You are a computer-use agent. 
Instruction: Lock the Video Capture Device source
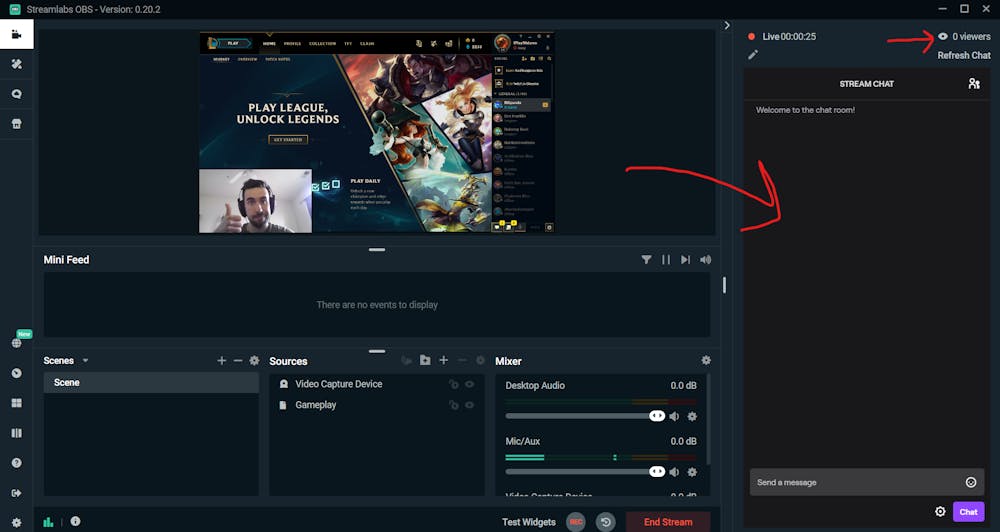453,384
